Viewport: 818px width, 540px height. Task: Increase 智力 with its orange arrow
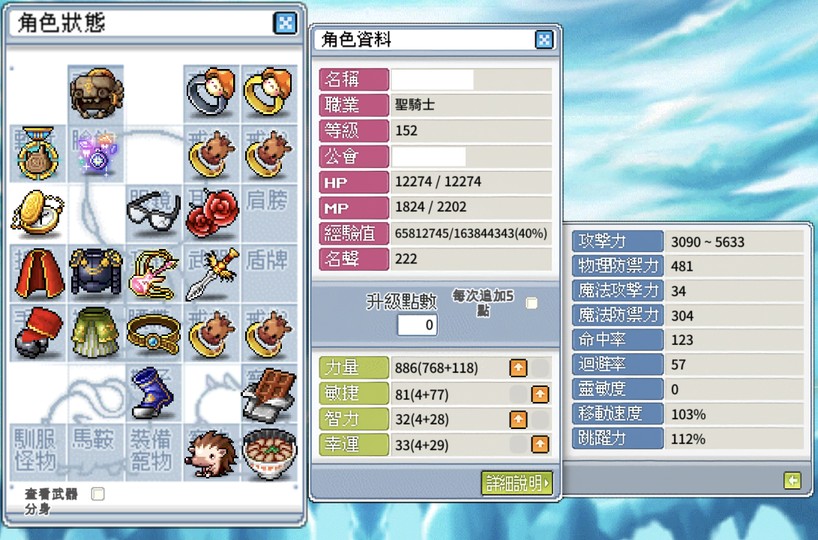(x=518, y=419)
